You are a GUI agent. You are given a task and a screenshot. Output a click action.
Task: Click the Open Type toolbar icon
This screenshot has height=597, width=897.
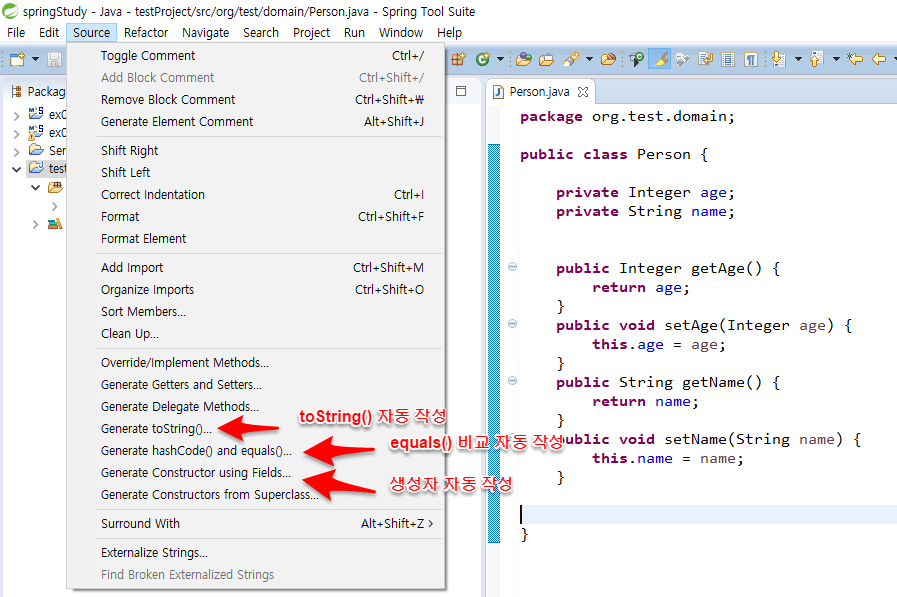[523, 59]
